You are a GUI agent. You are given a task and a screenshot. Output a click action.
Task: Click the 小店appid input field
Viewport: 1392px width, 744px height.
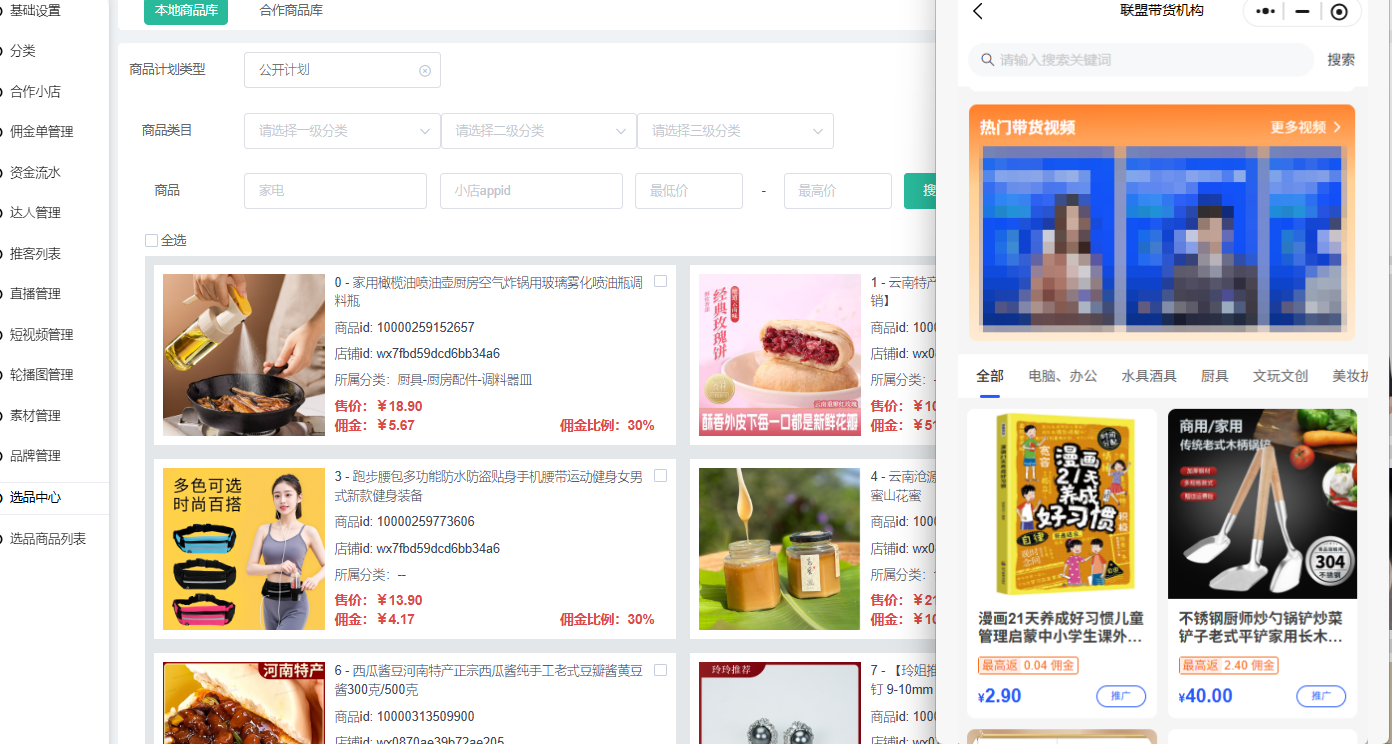(x=531, y=191)
